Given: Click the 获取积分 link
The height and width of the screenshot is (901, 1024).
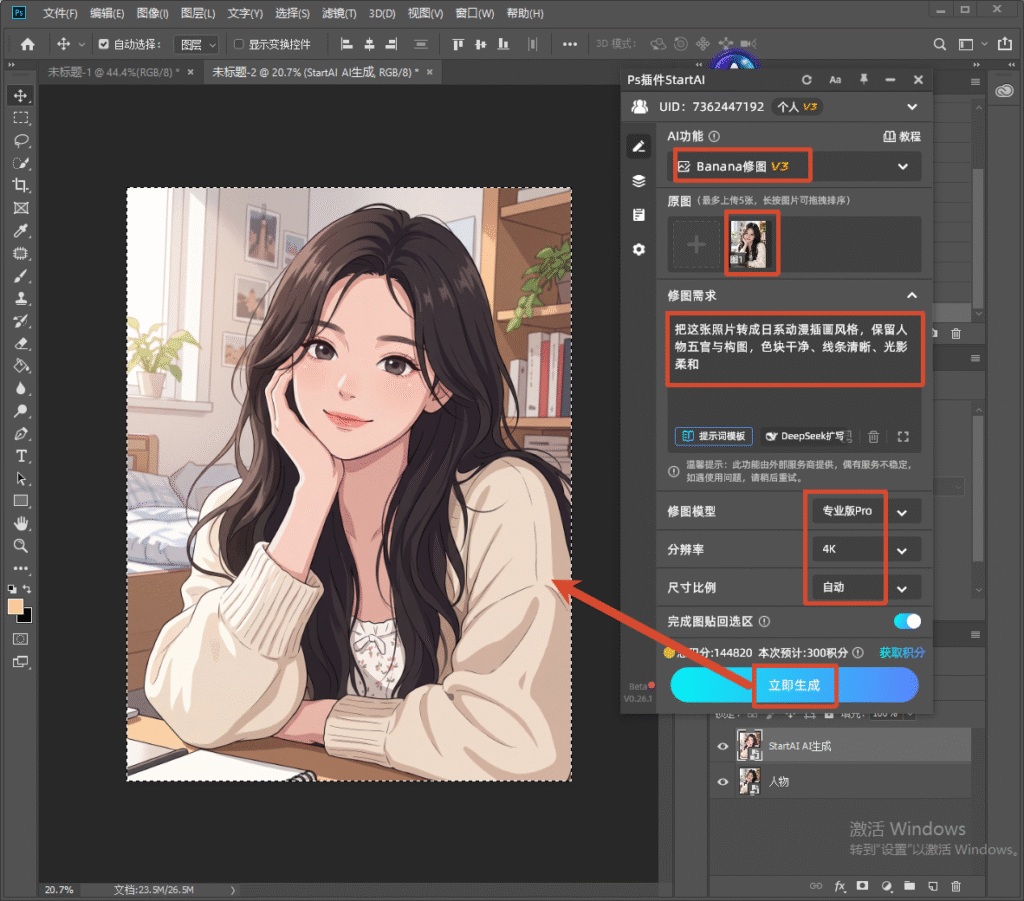Looking at the screenshot, I should click(x=902, y=652).
